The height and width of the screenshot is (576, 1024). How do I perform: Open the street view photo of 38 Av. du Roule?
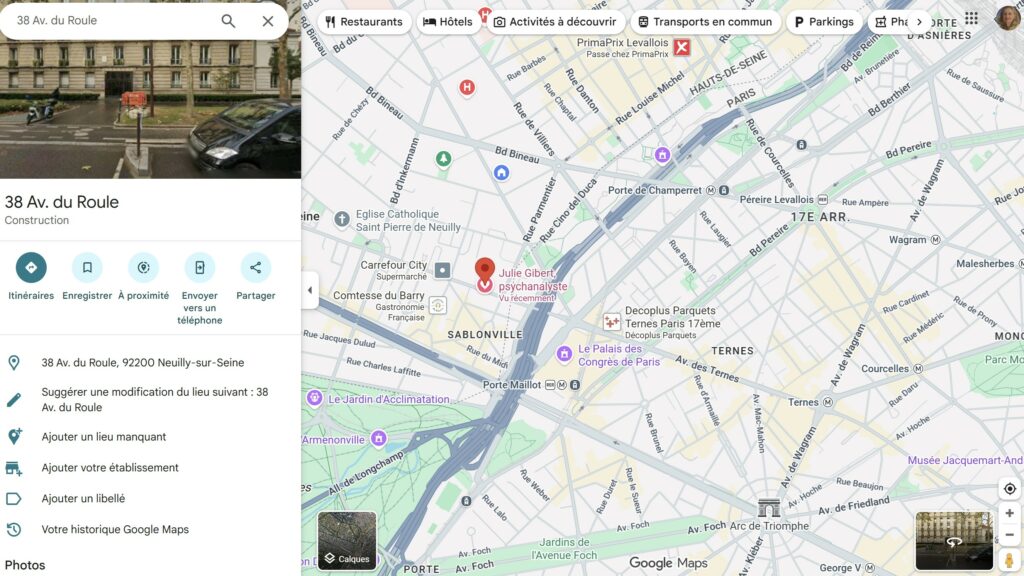(150, 108)
